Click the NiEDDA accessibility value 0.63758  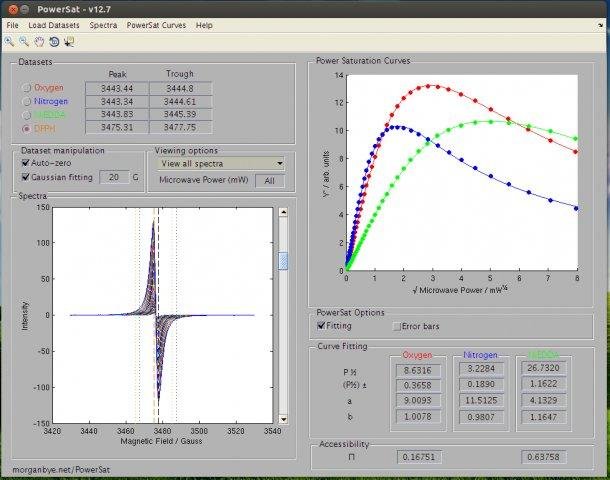[543, 457]
